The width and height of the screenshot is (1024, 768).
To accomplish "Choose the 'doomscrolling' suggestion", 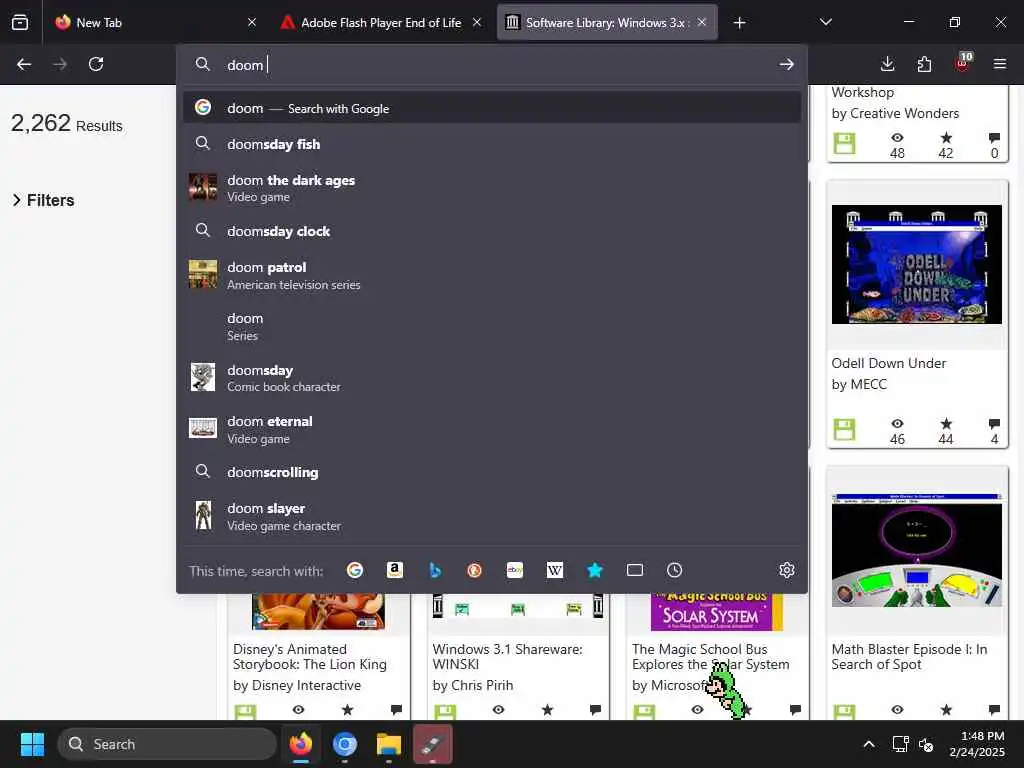I will point(492,472).
